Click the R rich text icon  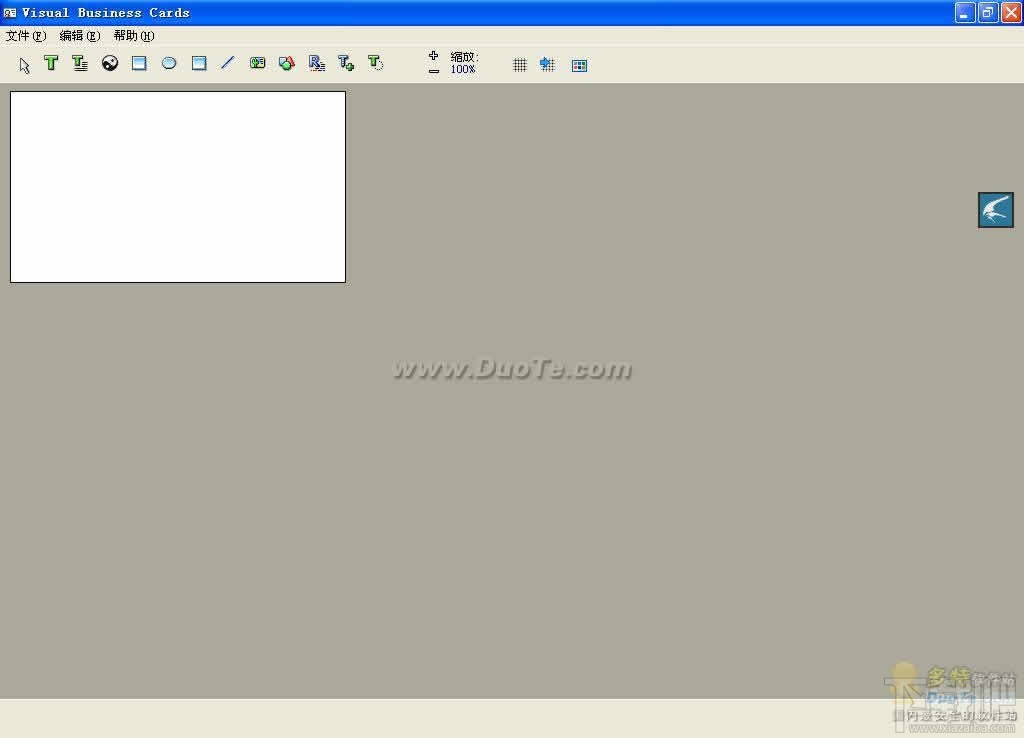coord(317,63)
